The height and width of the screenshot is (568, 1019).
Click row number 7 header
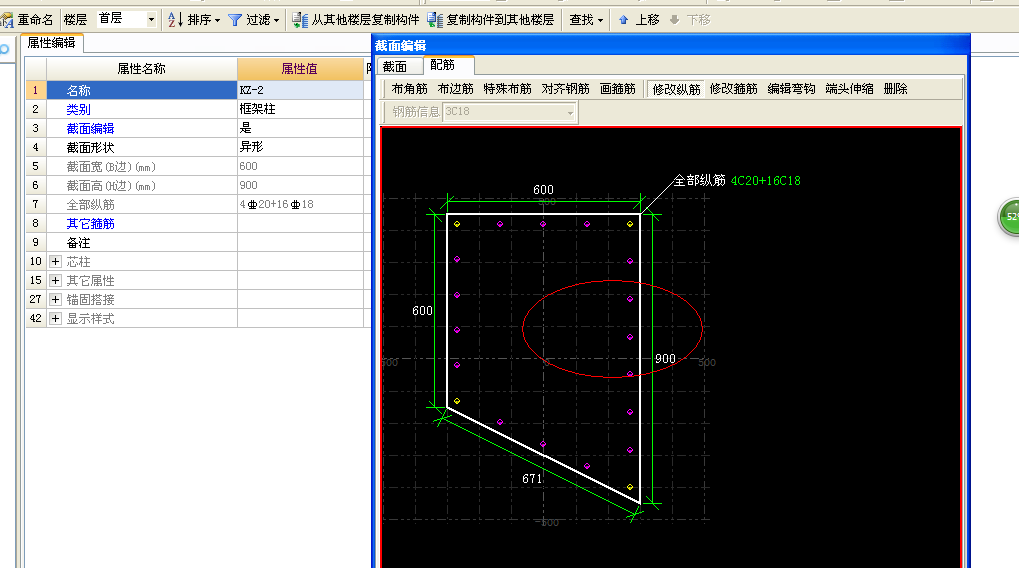(x=36, y=205)
